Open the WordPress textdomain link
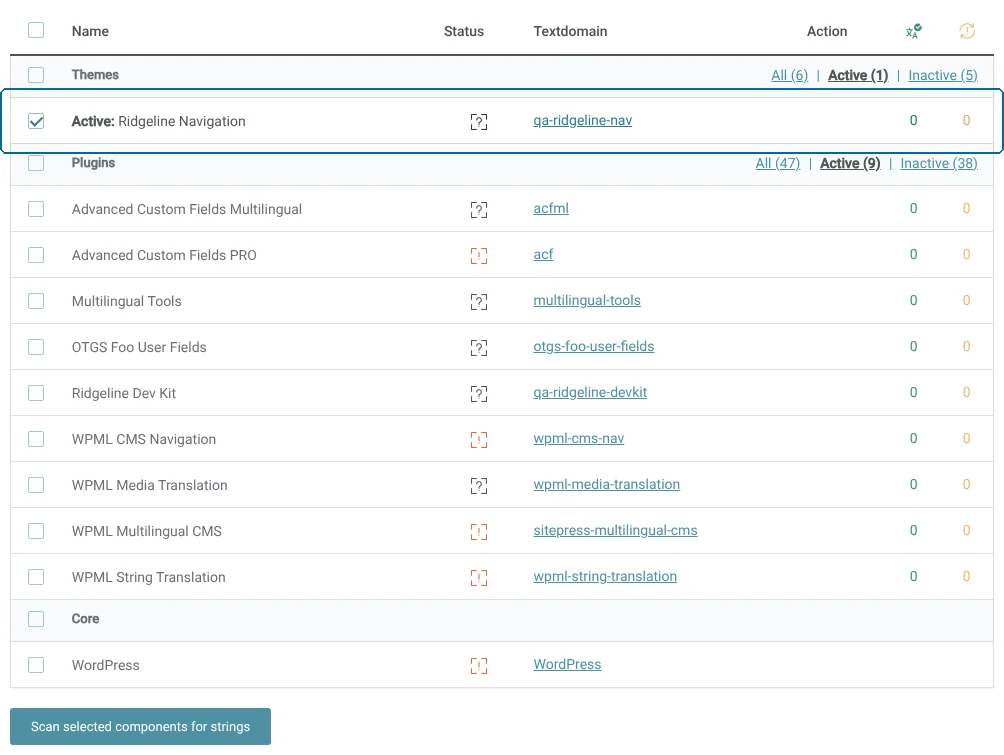The image size is (1004, 755). (x=567, y=665)
